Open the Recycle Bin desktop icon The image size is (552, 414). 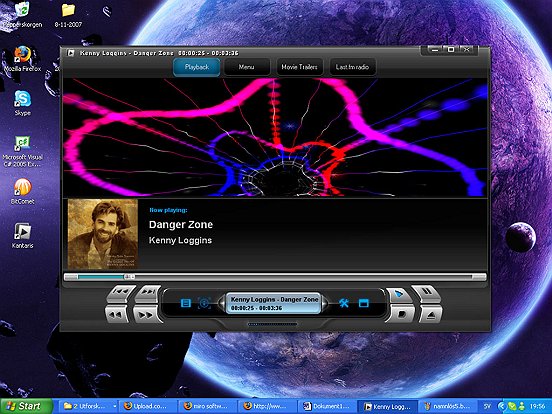[x=22, y=15]
